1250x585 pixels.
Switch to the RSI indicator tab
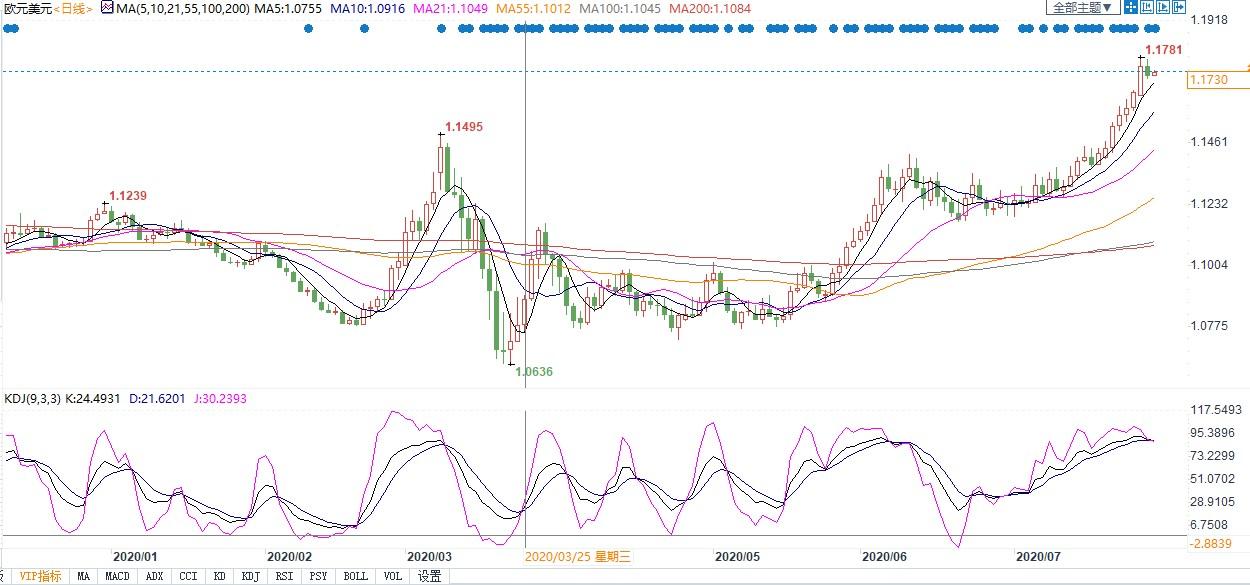284,576
